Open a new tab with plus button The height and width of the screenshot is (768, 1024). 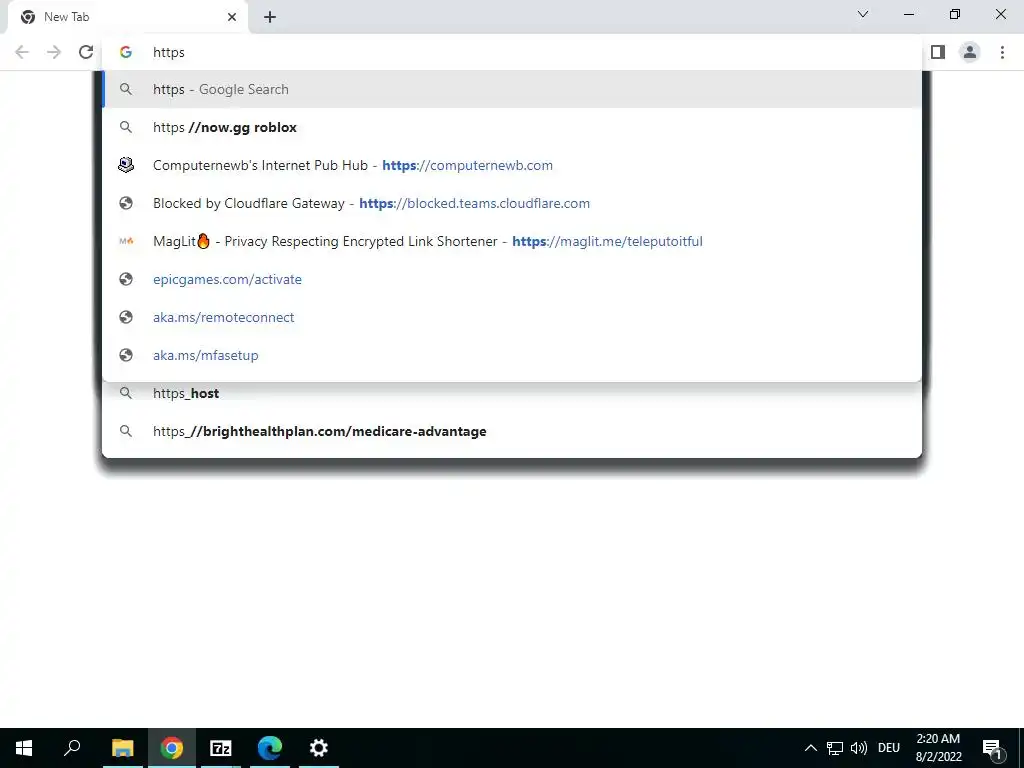point(270,17)
